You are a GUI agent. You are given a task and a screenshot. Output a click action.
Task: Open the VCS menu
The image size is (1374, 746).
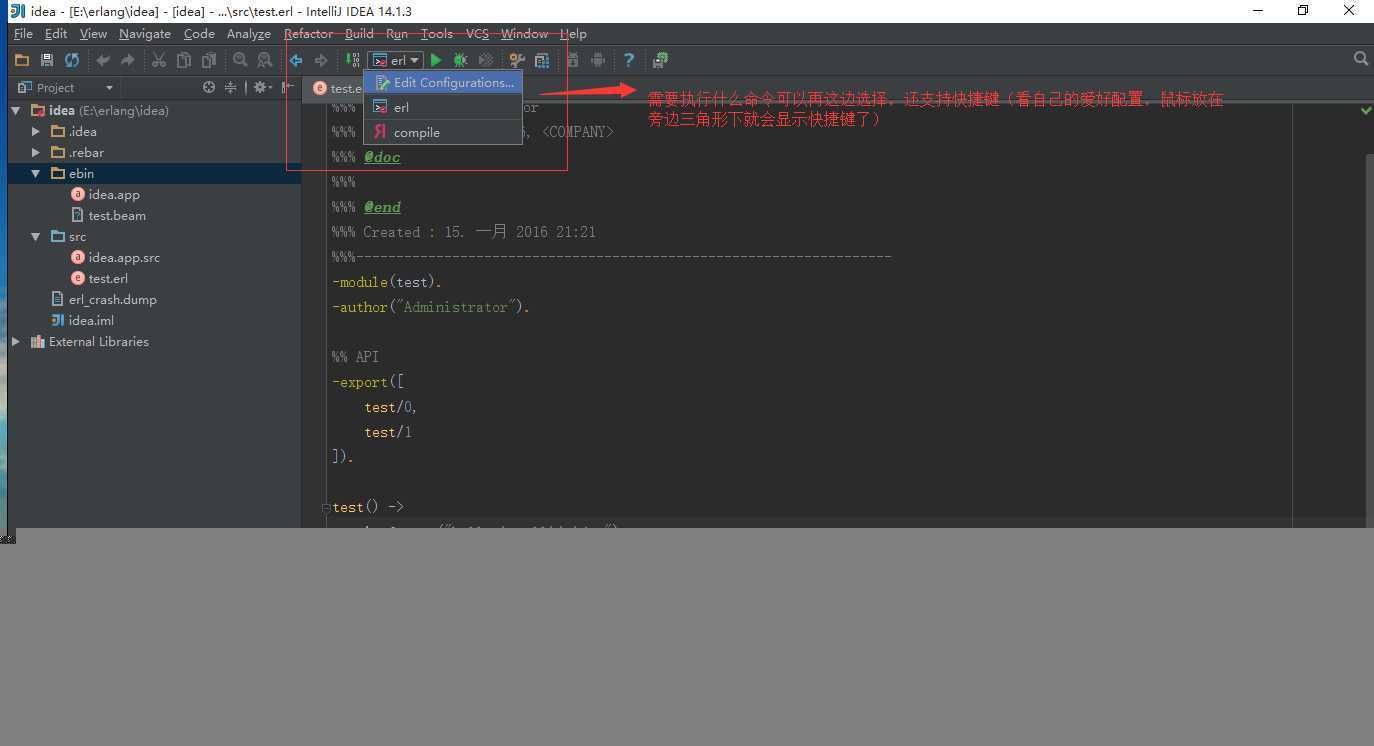[x=477, y=33]
